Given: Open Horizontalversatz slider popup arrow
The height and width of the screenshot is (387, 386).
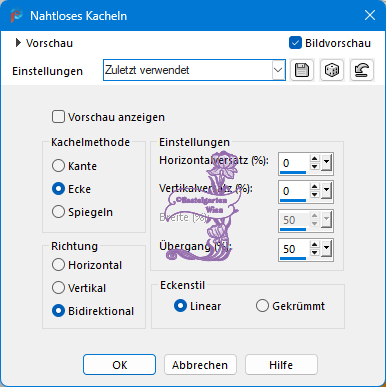Looking at the screenshot, I should 327,163.
